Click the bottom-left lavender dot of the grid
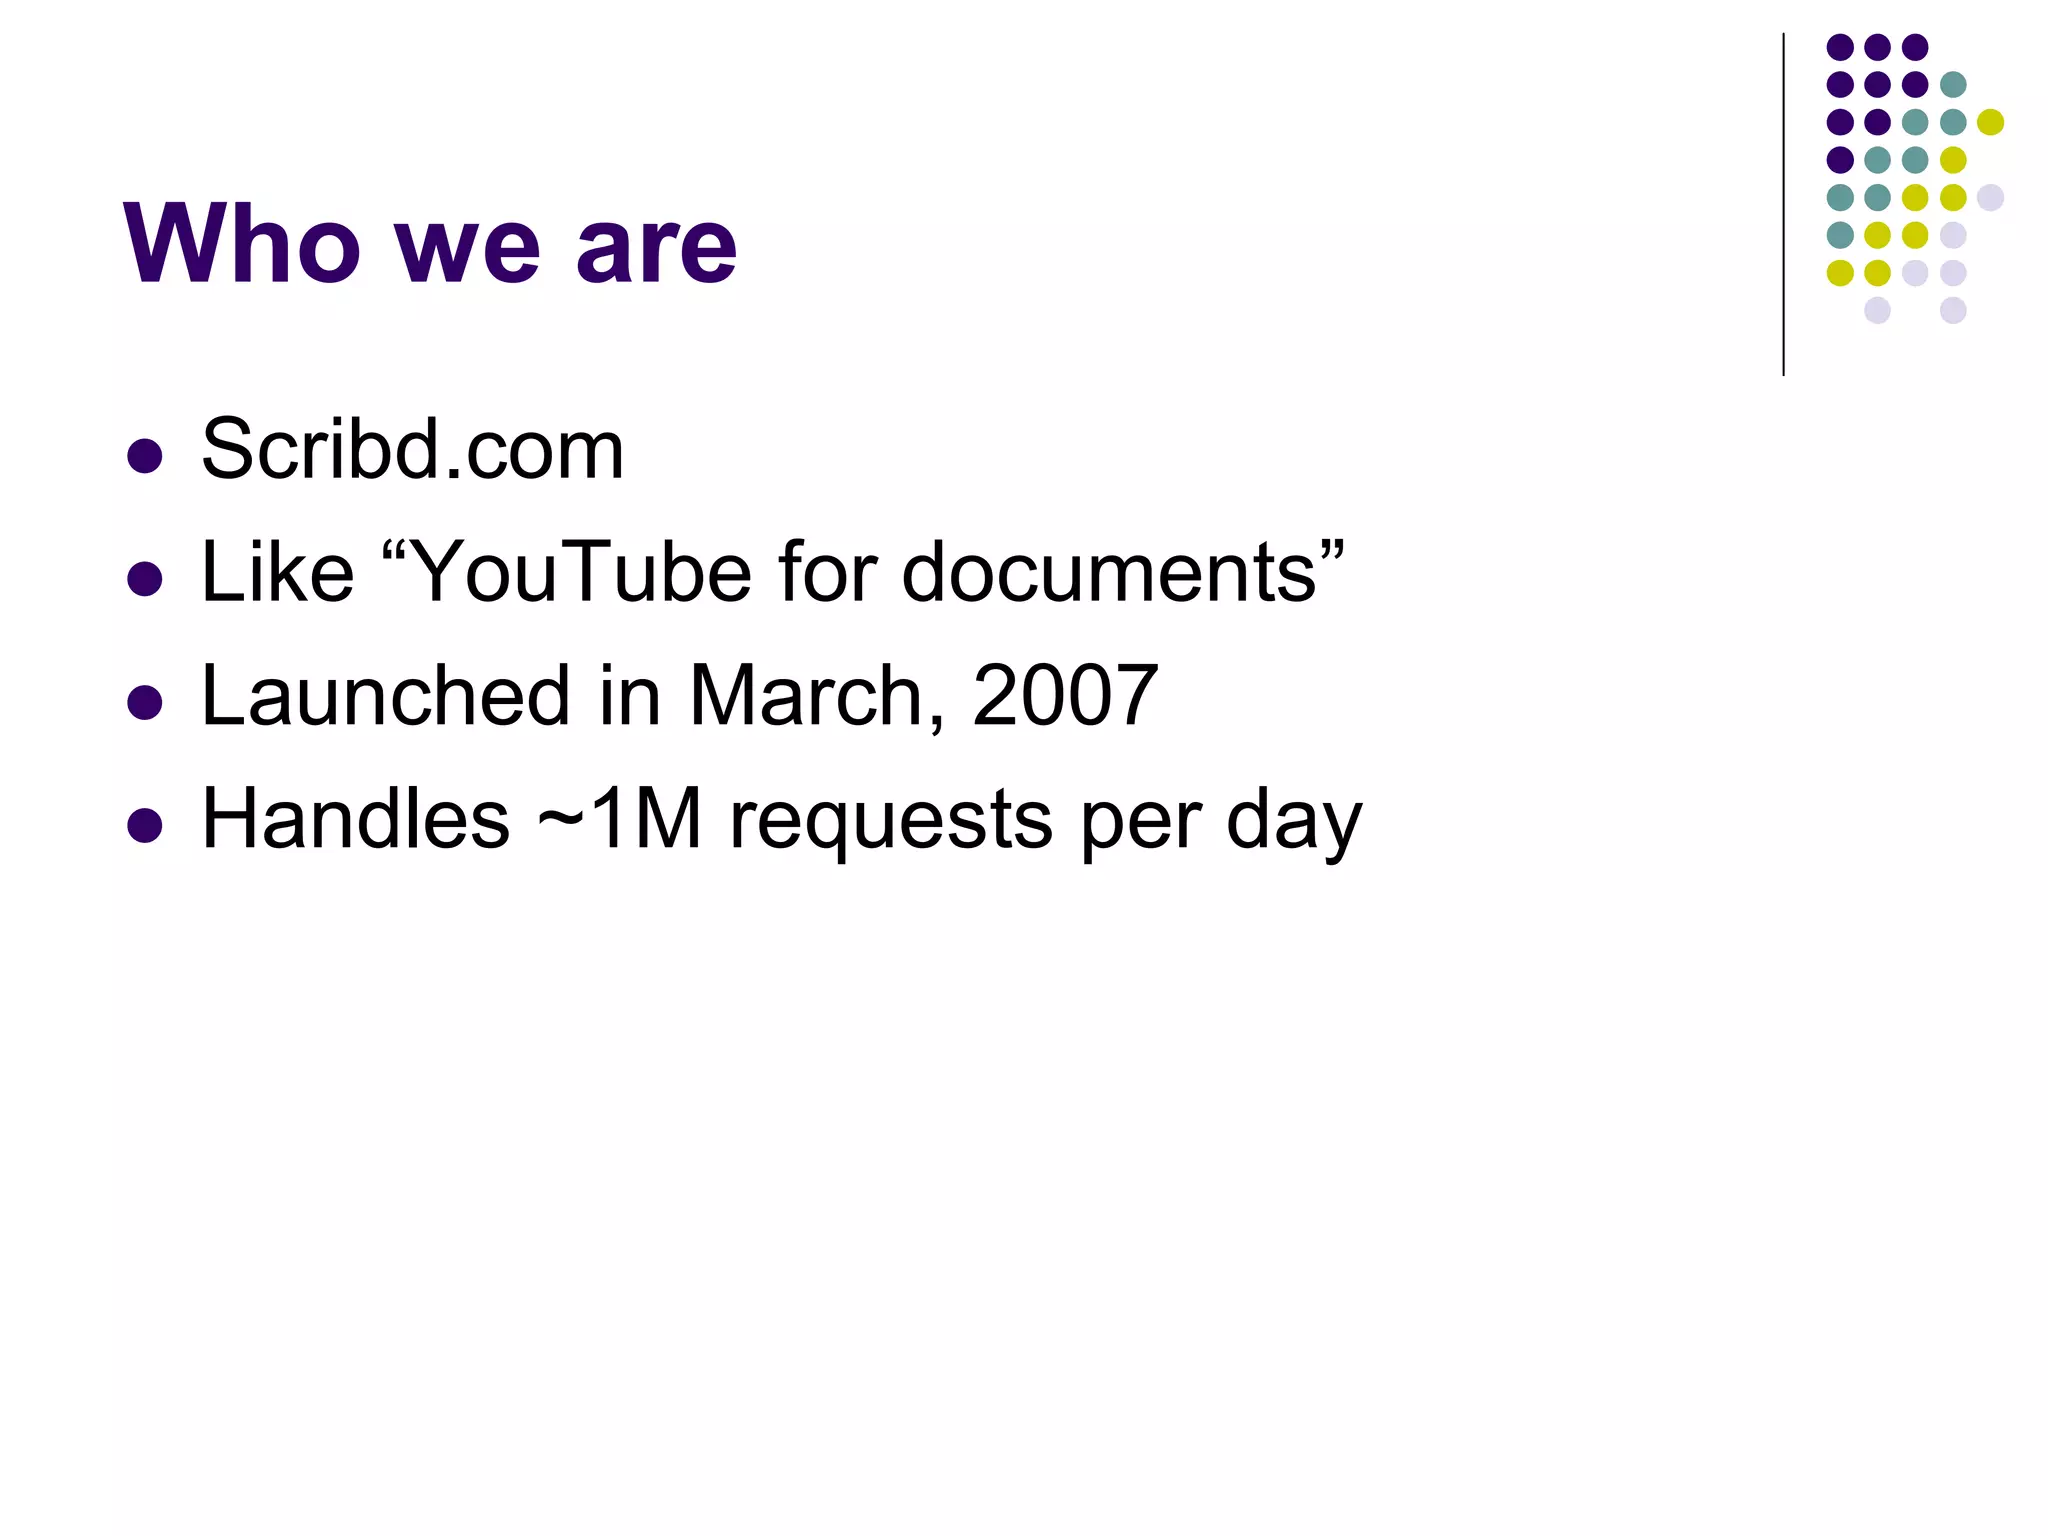Screen dimensions: 2048x1536 tap(1877, 310)
